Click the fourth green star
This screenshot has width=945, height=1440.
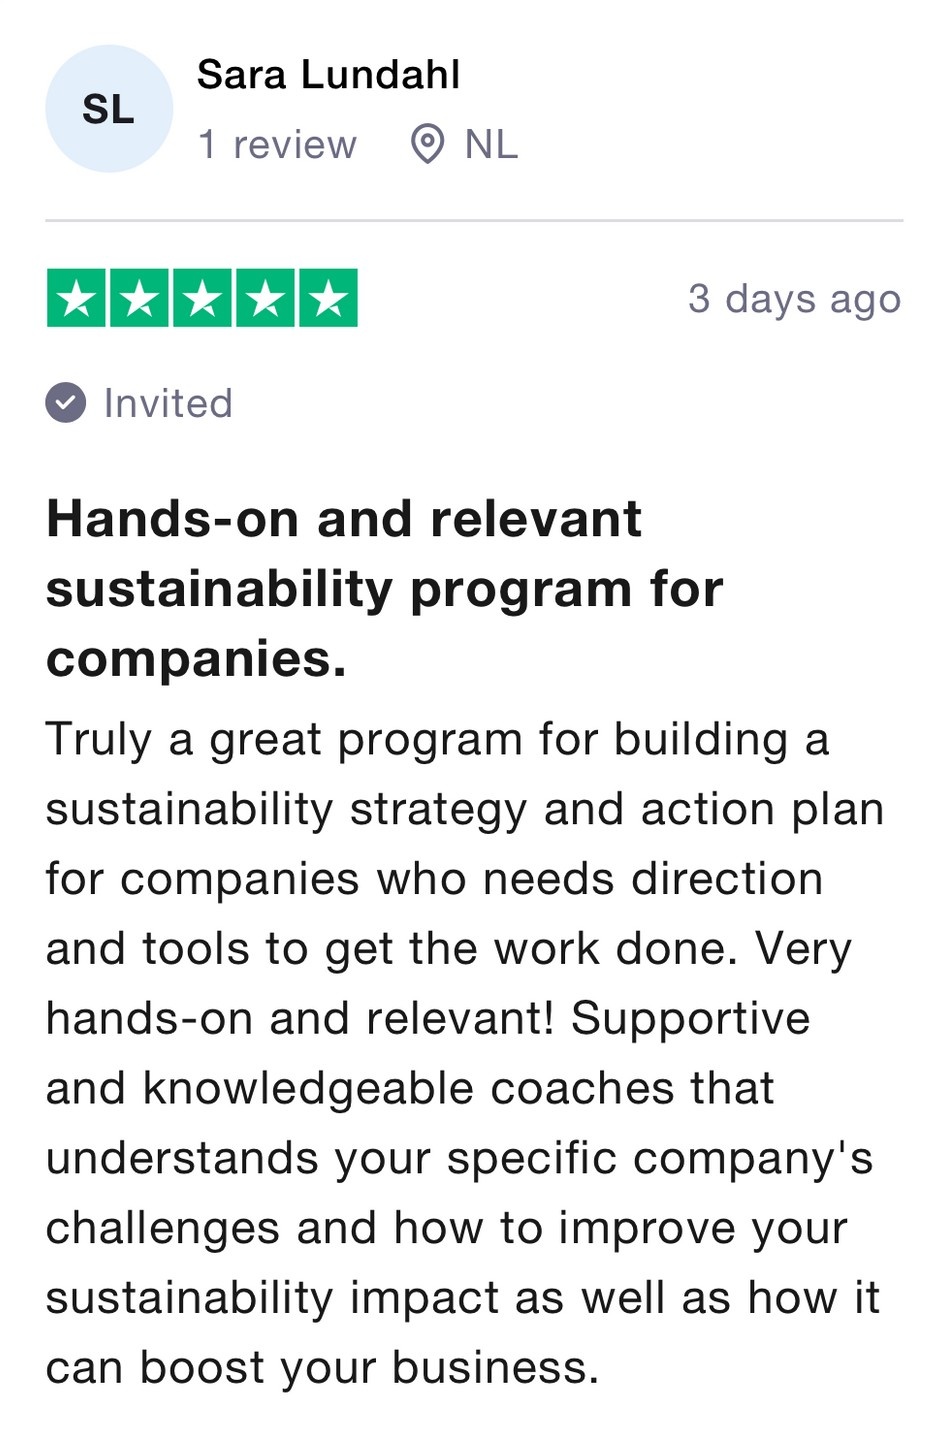click(x=266, y=298)
